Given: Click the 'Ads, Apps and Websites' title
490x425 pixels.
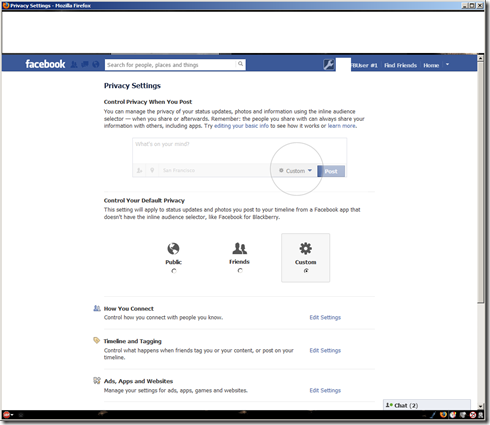Looking at the screenshot, I should pos(138,381).
